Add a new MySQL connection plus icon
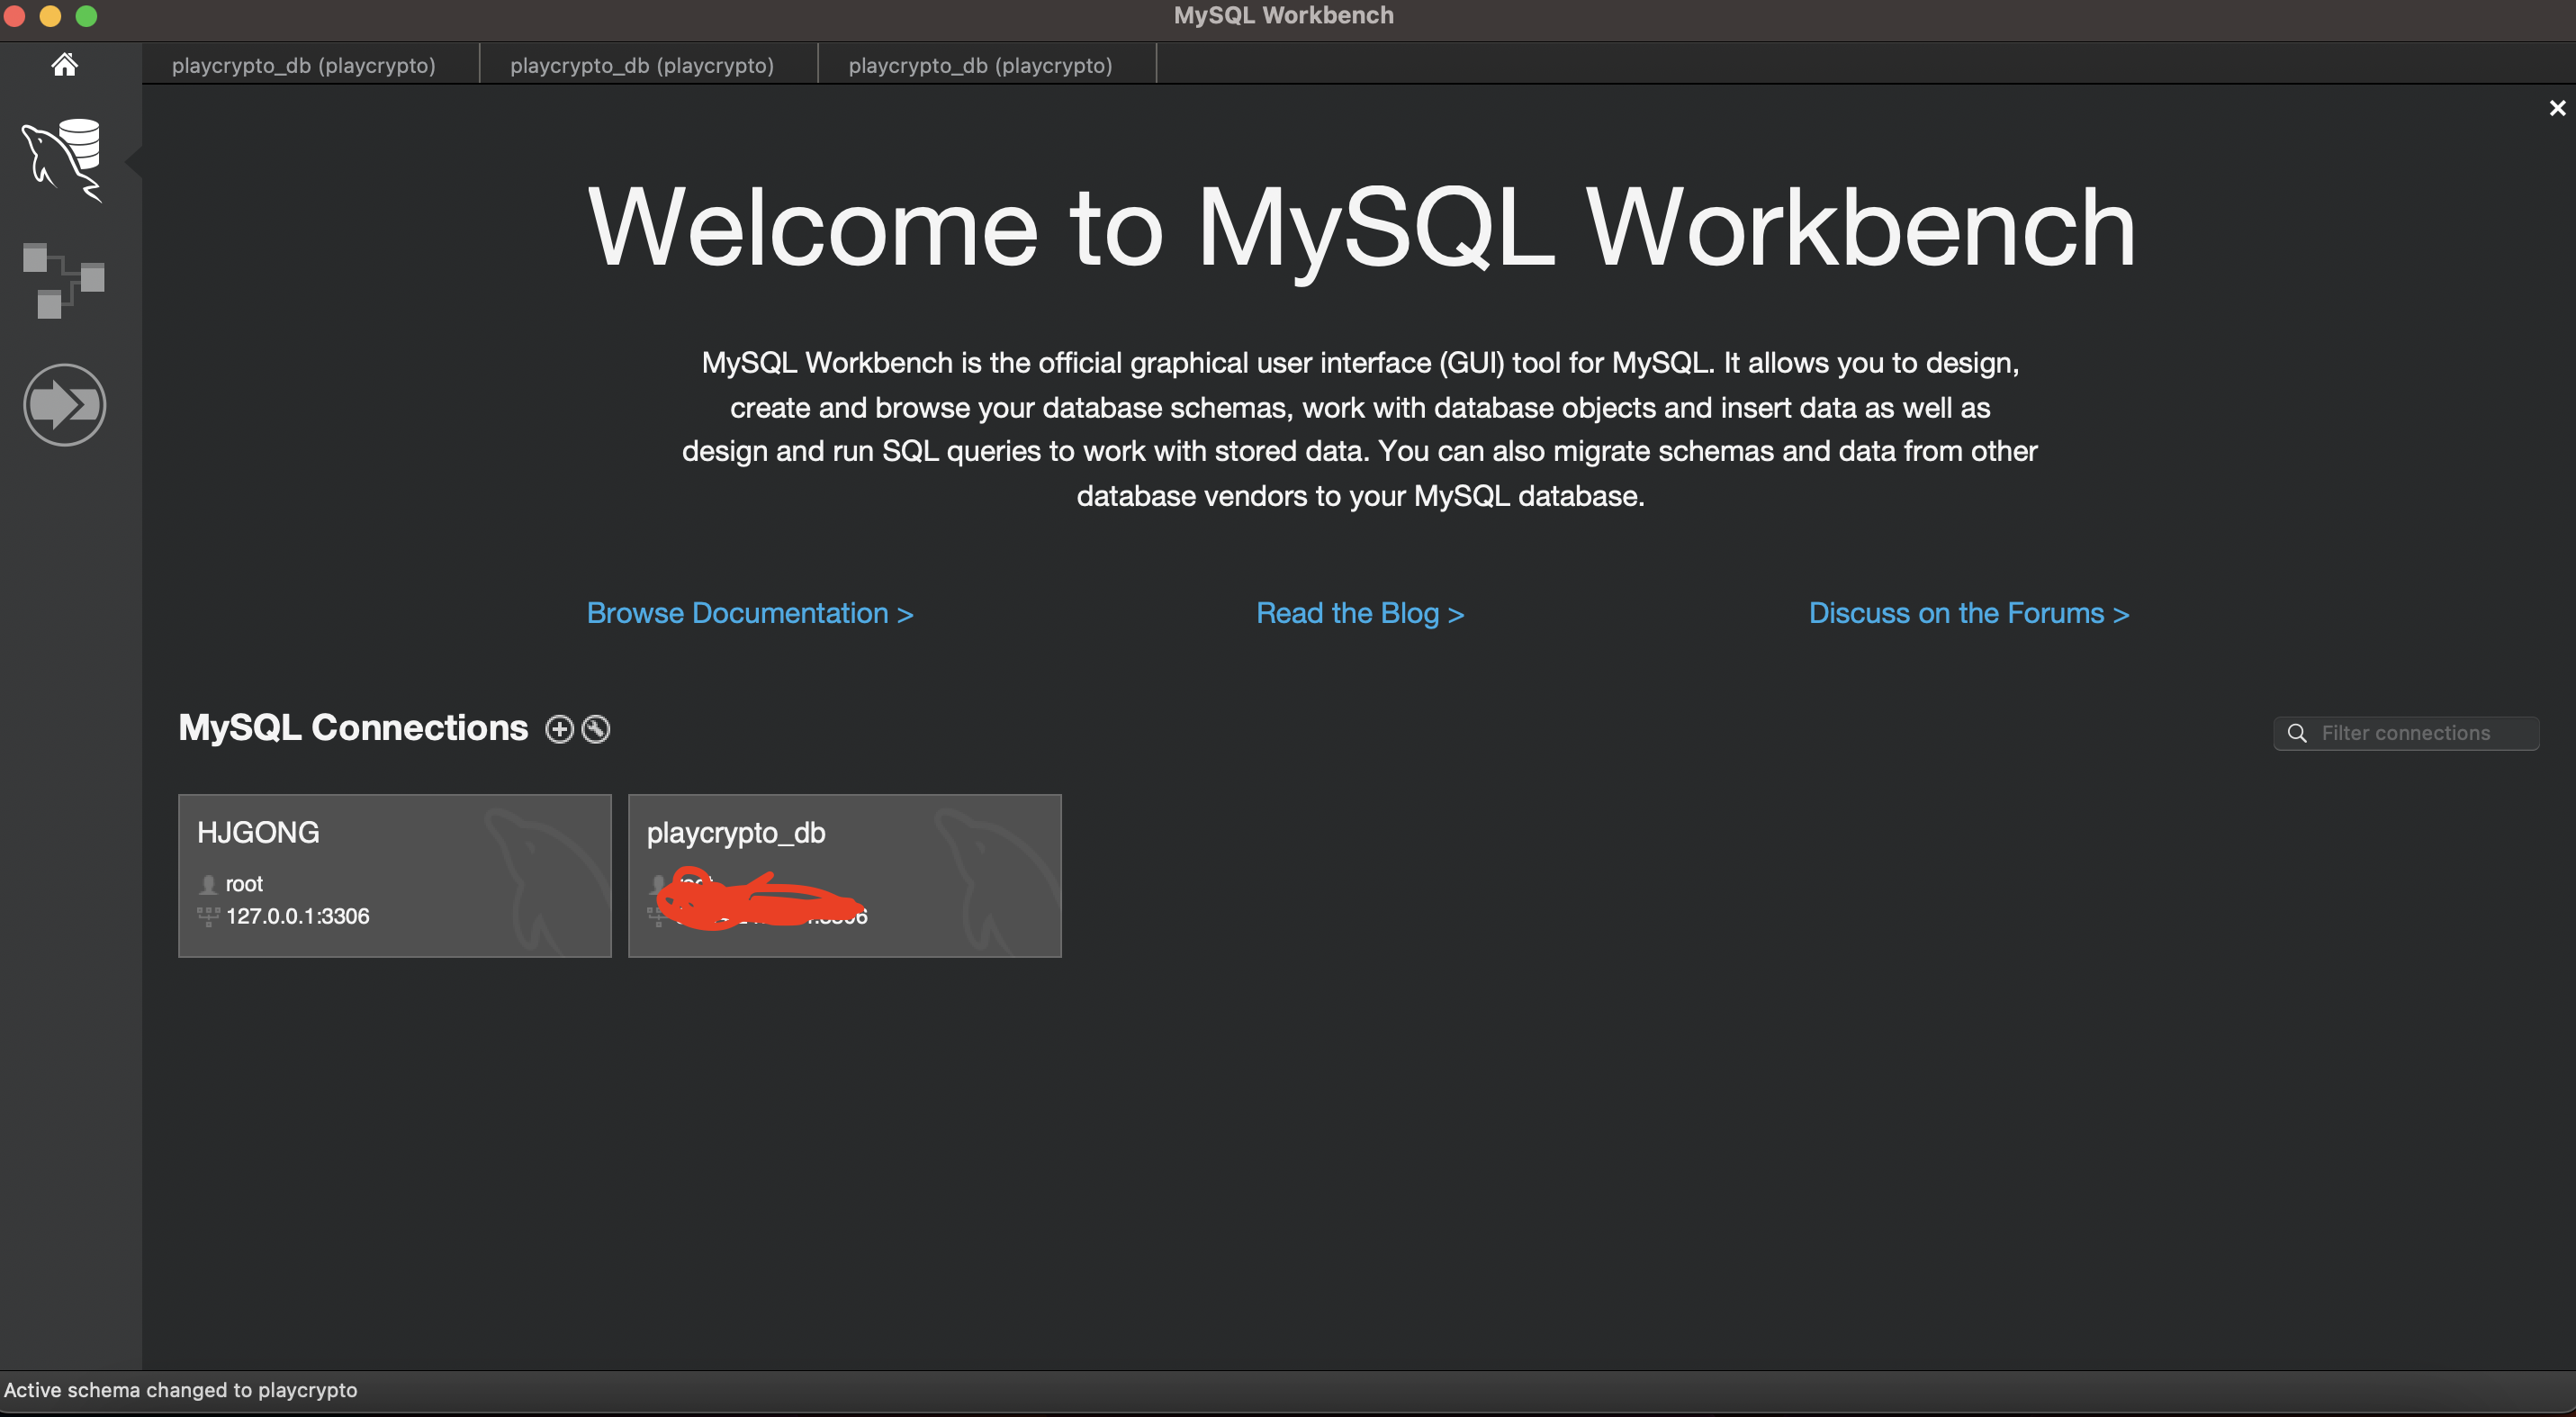Screen dimensions: 2576x1417 (x=559, y=730)
